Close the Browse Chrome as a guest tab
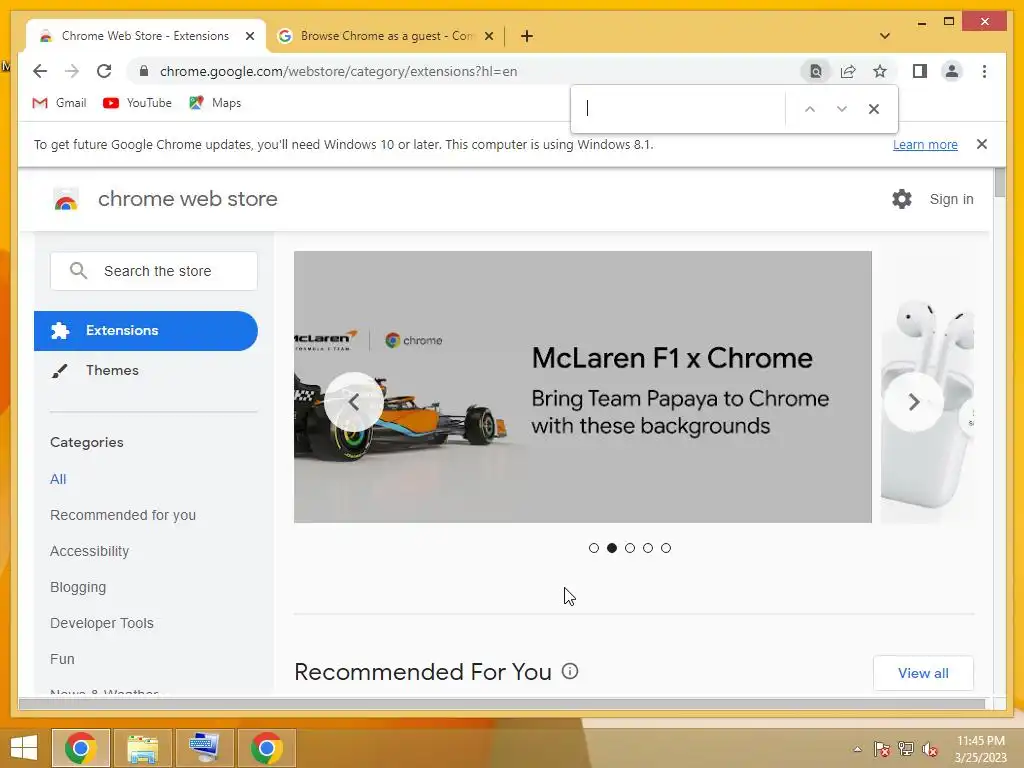The width and height of the screenshot is (1024, 768). click(488, 36)
